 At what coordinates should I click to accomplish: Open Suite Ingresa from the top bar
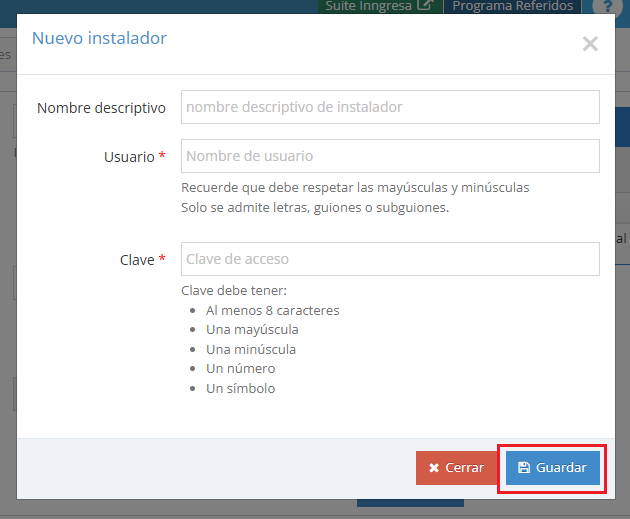coord(370,6)
